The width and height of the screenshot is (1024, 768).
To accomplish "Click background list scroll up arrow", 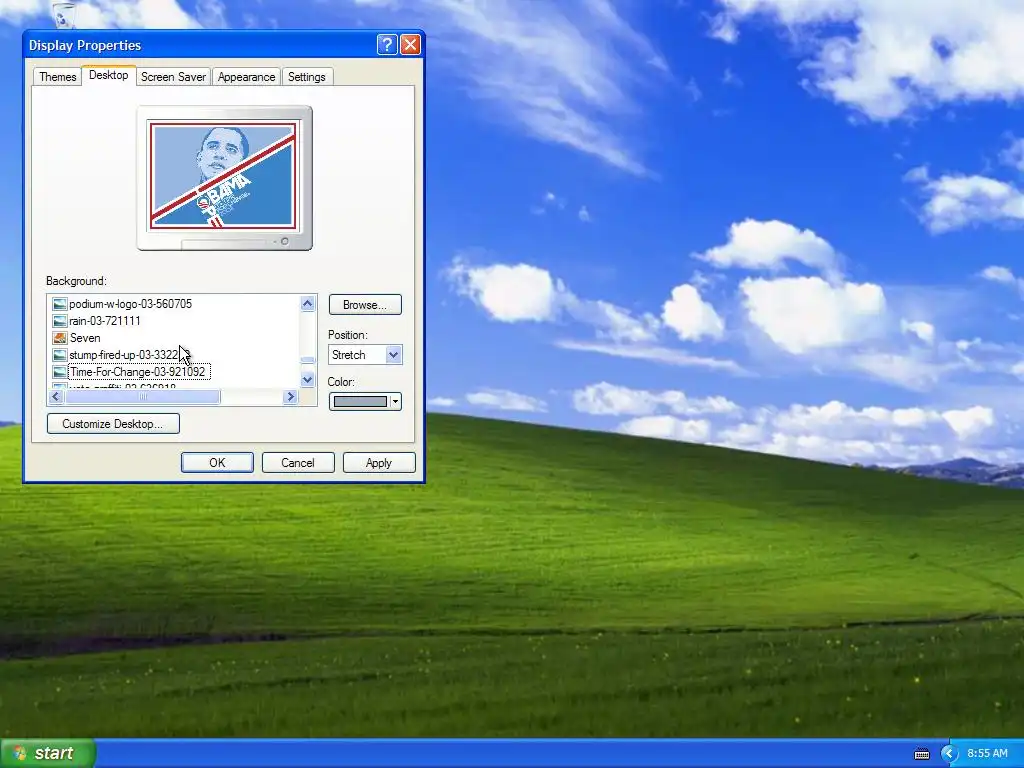I will coord(308,303).
